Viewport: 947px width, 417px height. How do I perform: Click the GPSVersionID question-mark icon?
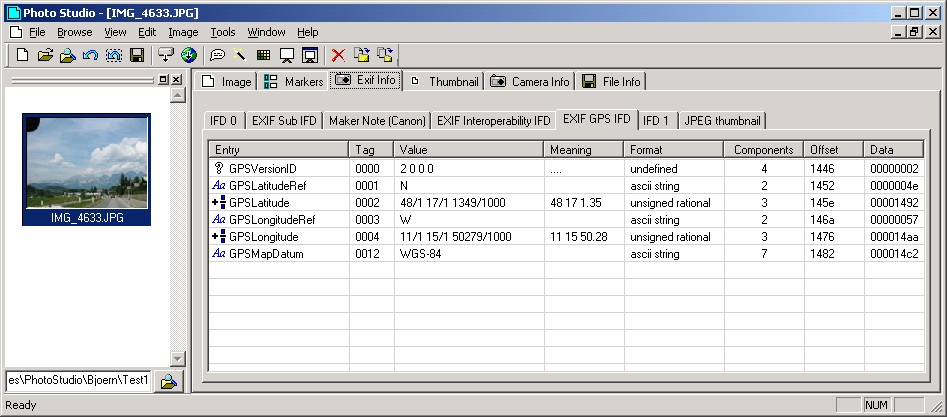pyautogui.click(x=219, y=168)
